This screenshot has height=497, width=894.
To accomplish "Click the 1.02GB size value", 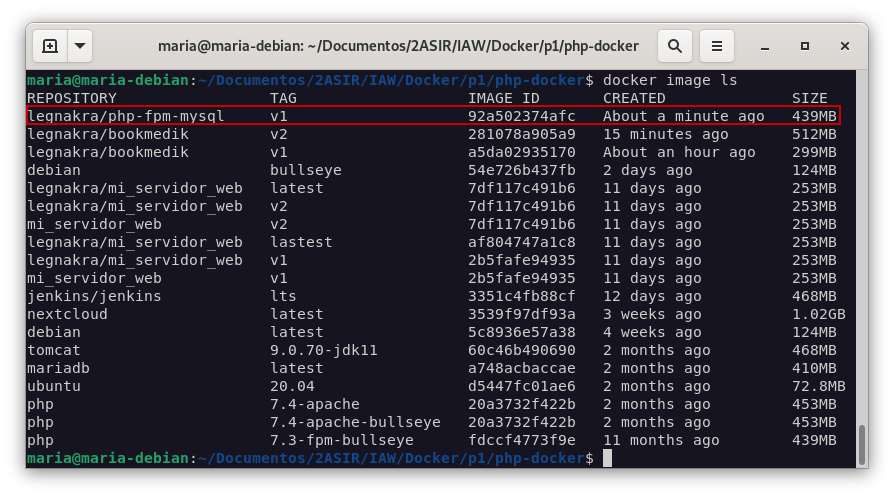I will 818,314.
